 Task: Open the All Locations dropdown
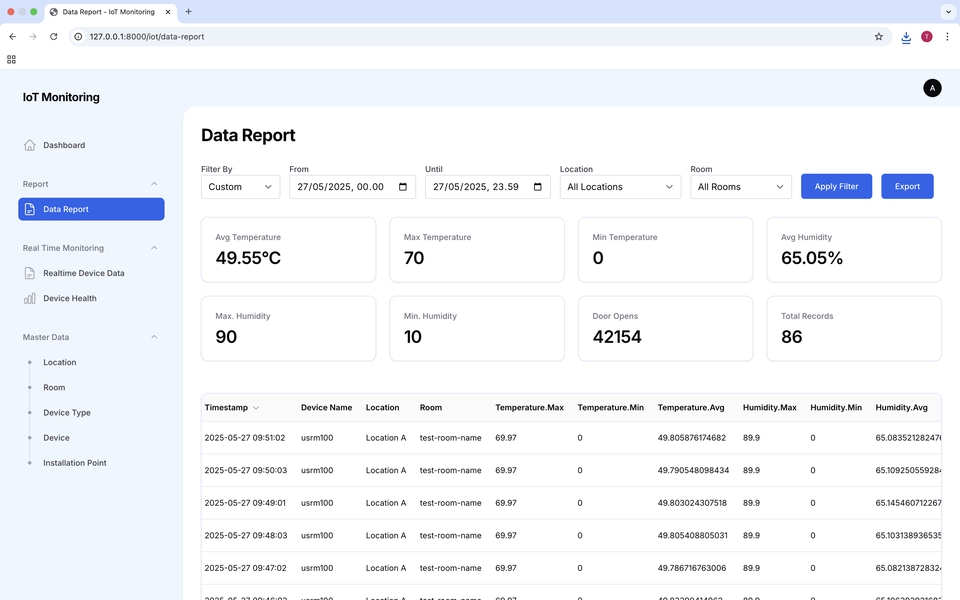620,187
